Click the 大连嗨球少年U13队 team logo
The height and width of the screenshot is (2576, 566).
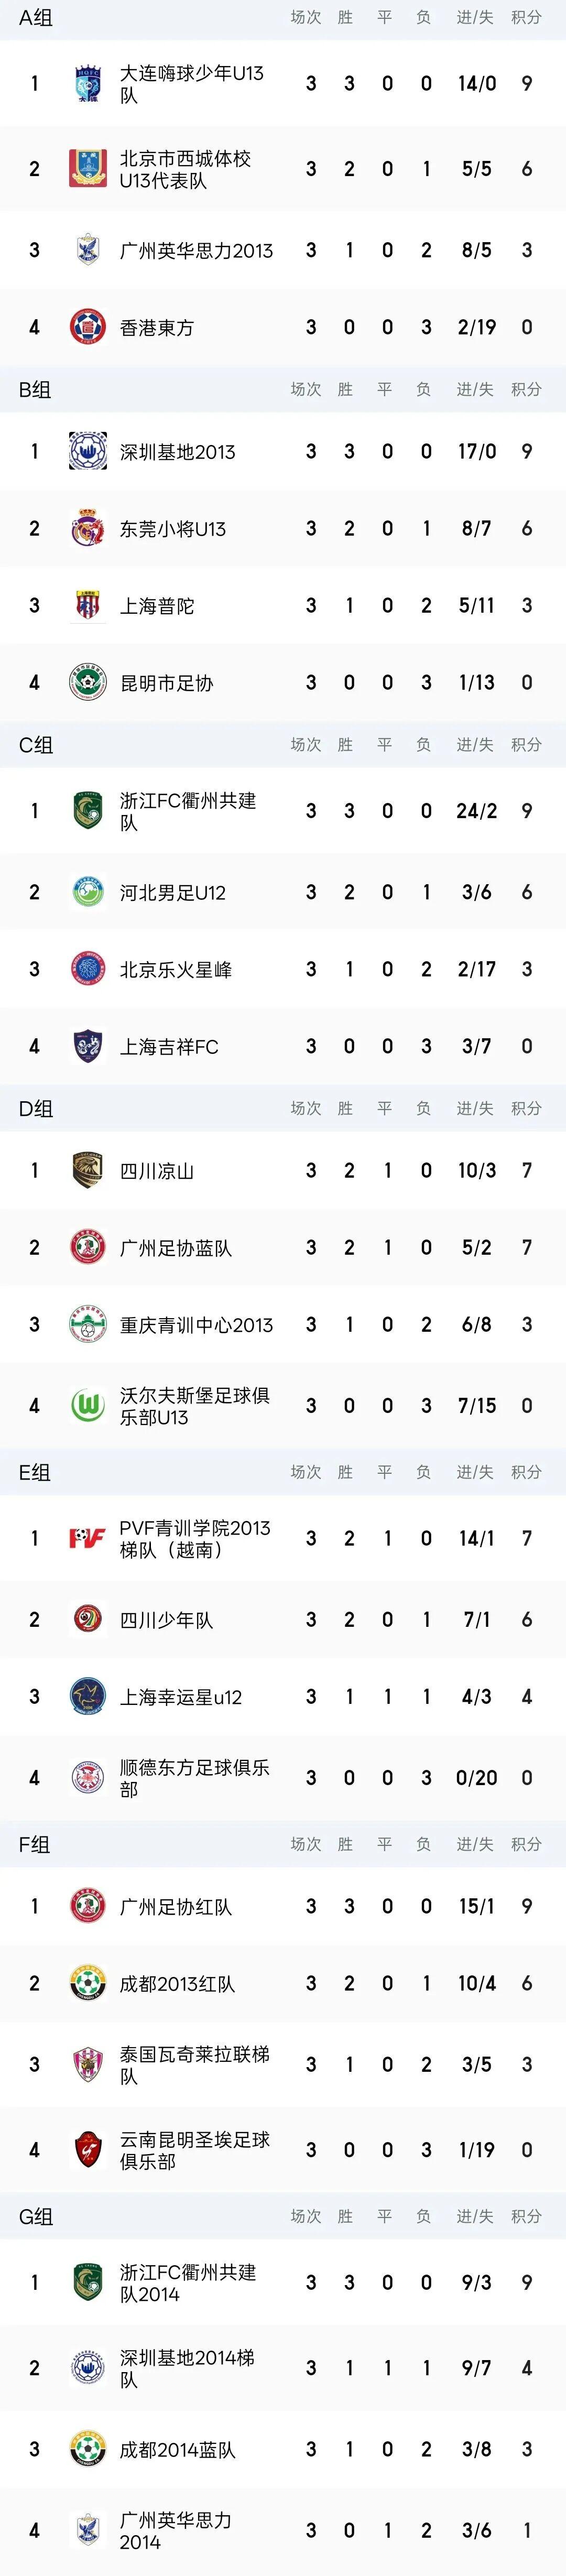click(88, 84)
